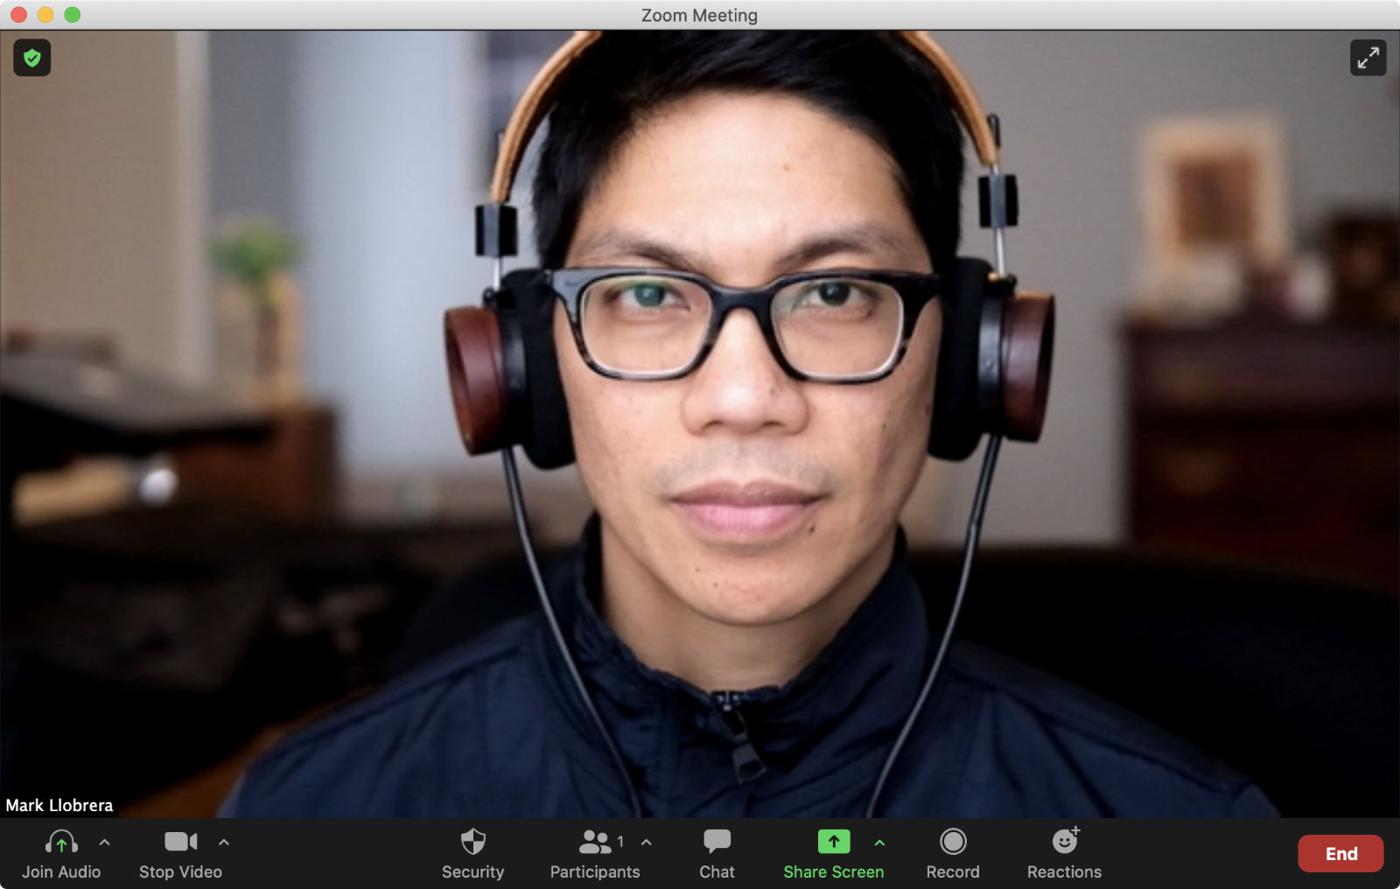
Task: Expand the green share options caret
Action: [879, 843]
